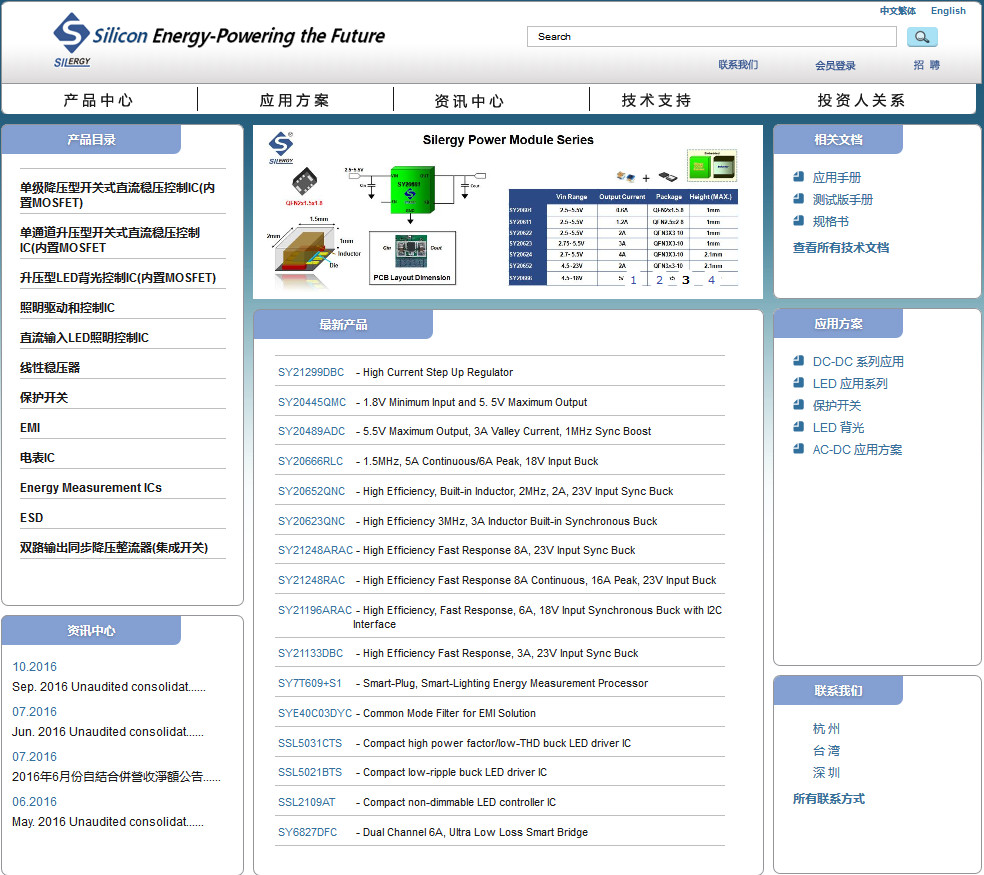This screenshot has height=875, width=984.
Task: Open the 线性稳压器 category
Action: click(x=50, y=368)
